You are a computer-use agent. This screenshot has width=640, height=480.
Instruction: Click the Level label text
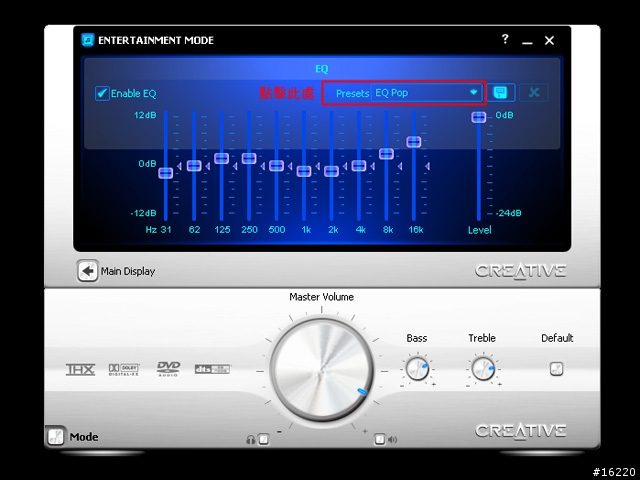point(479,230)
